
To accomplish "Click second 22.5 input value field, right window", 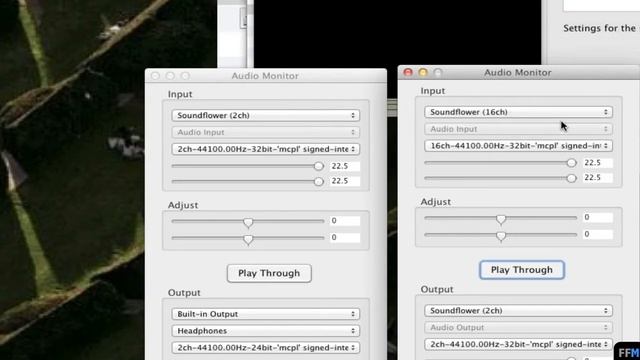I will 598,178.
